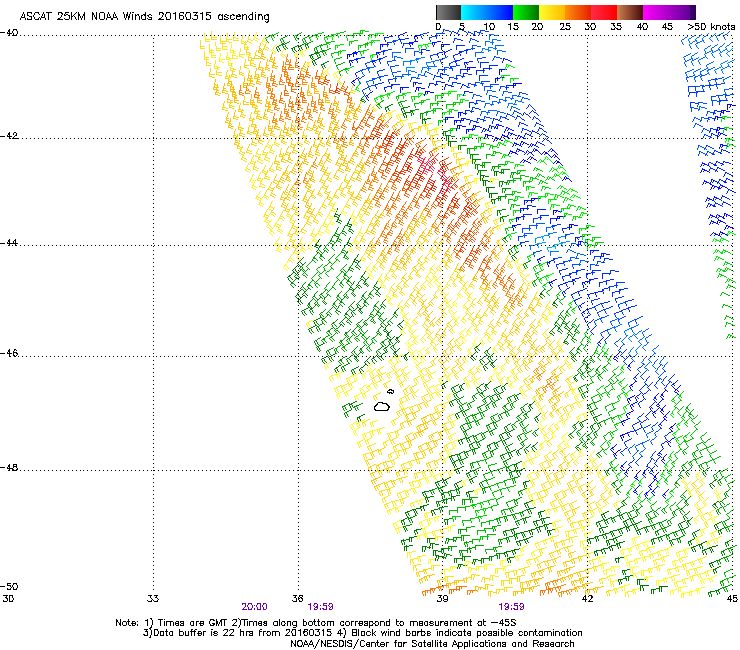Click the -46 latitude axis label
The height and width of the screenshot is (650, 740).
click(9, 354)
